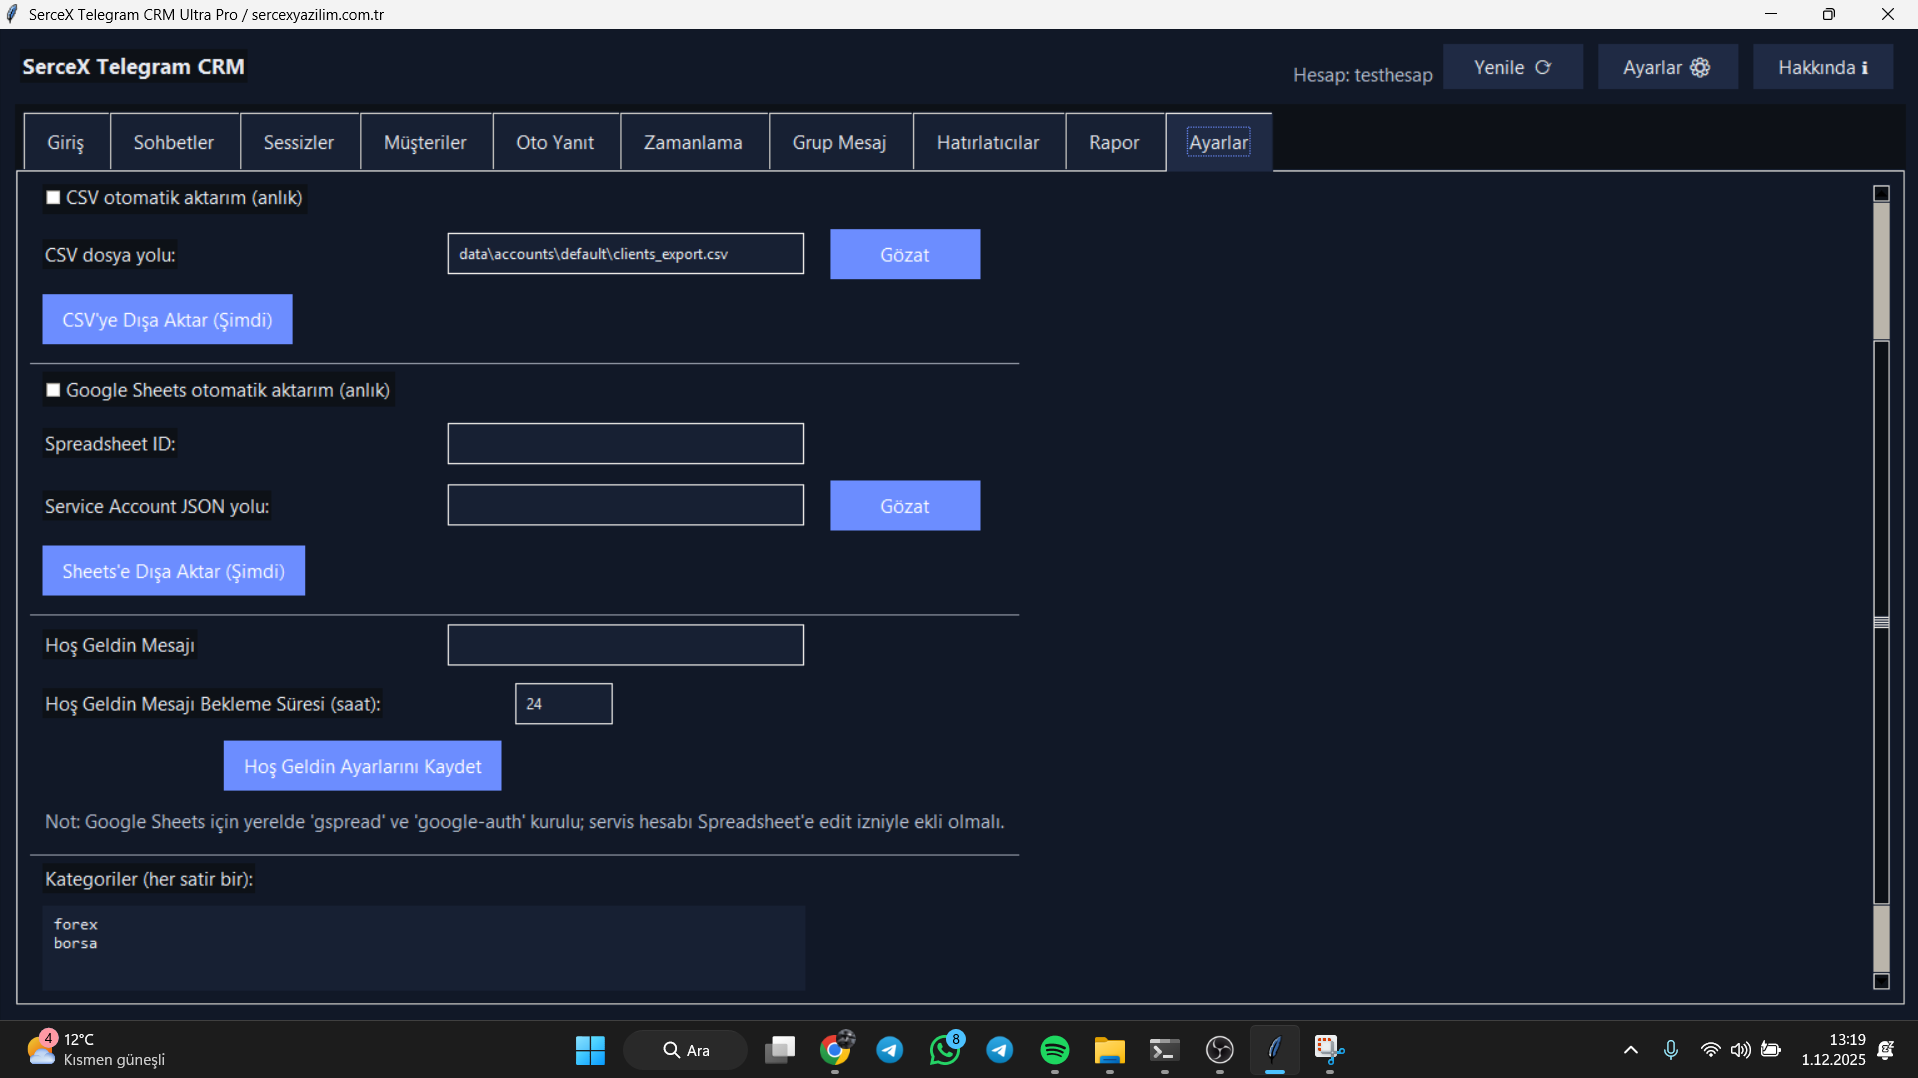1918x1078 pixels.
Task: Open Telegram from the taskbar
Action: pyautogui.click(x=889, y=1050)
